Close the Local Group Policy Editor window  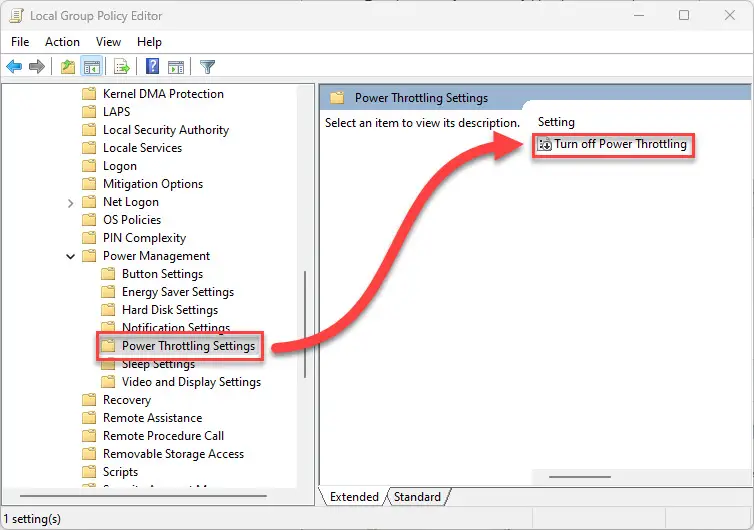tap(729, 15)
